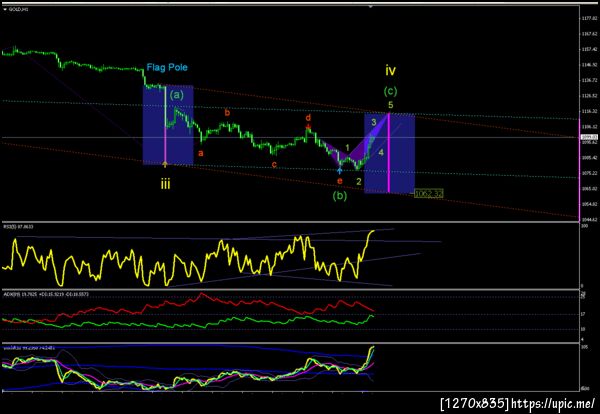Select the sub-wave '4' label
Image resolution: width=600 pixels, height=414 pixels.
point(381,153)
